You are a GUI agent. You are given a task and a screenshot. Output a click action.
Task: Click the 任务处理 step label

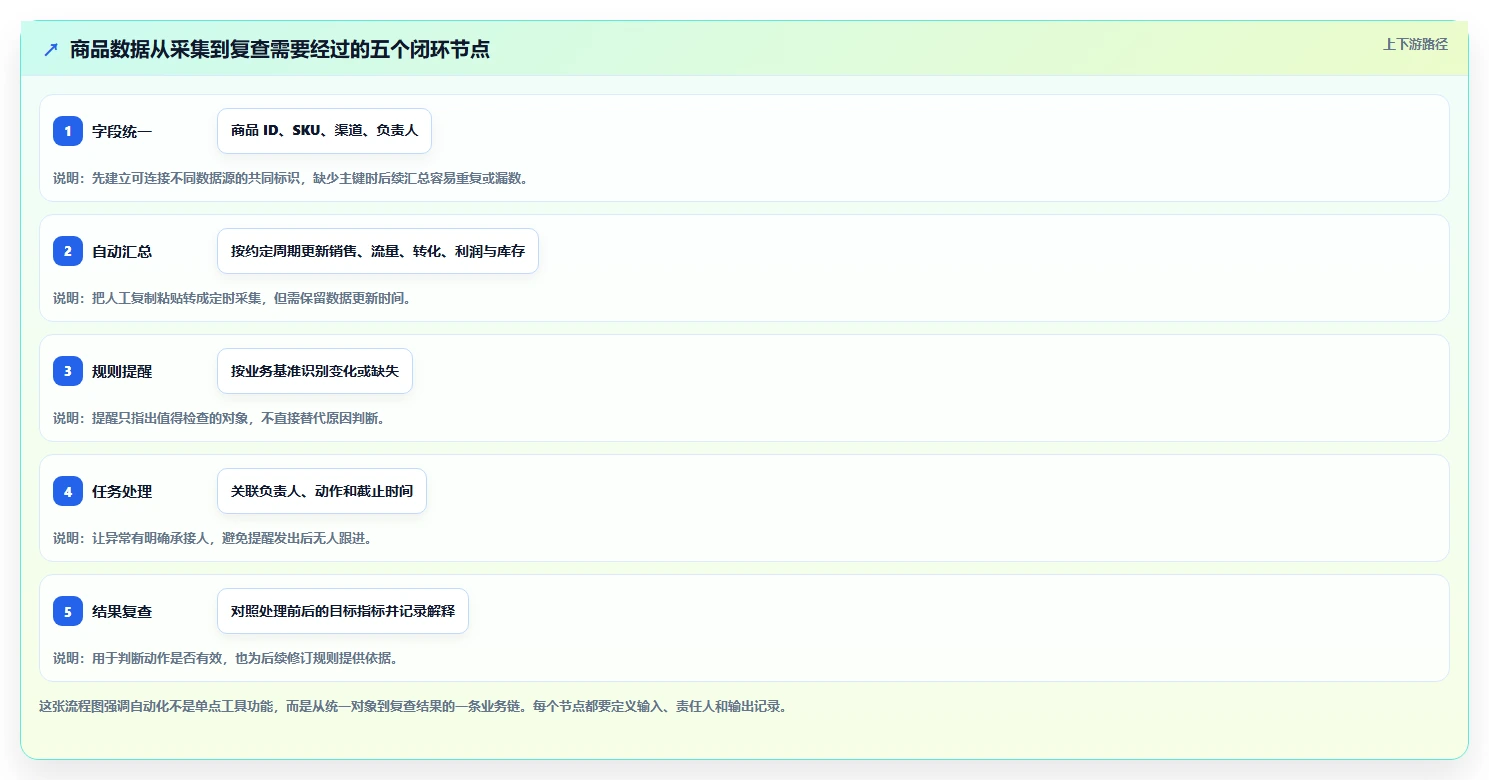(122, 491)
